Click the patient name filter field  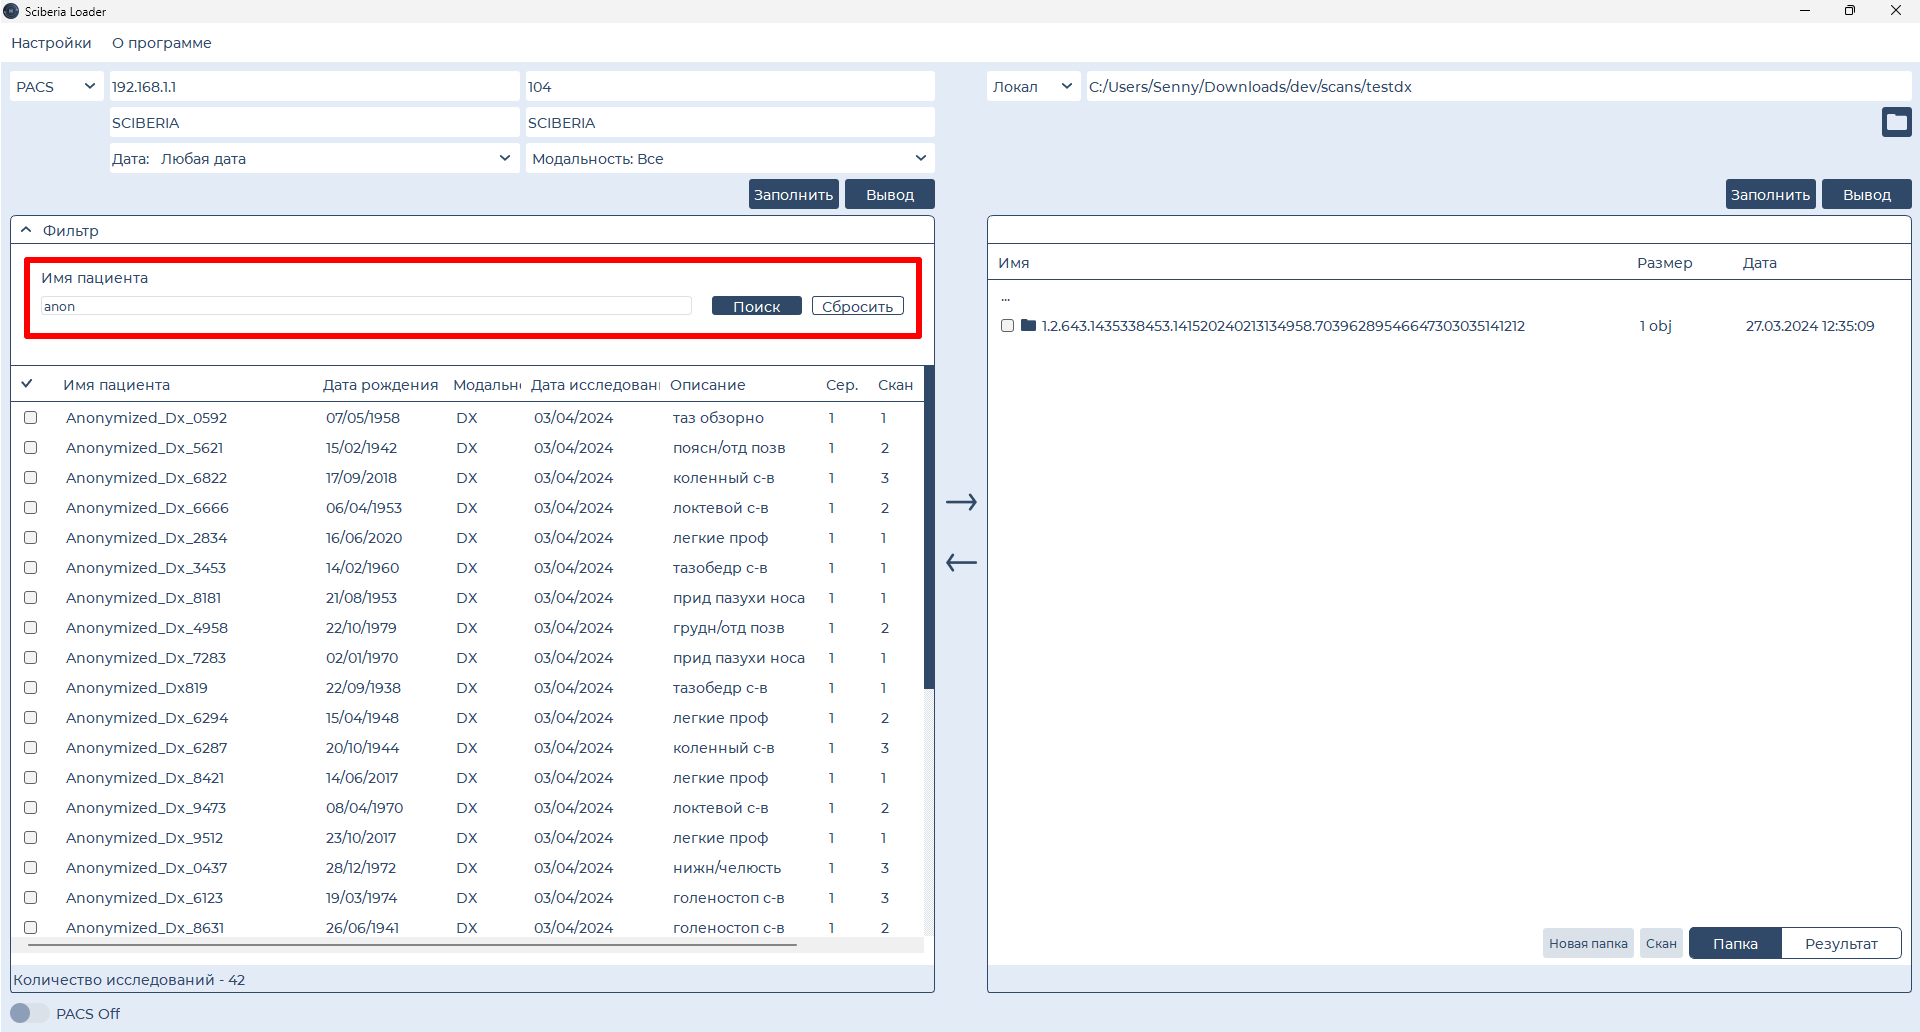click(x=366, y=306)
